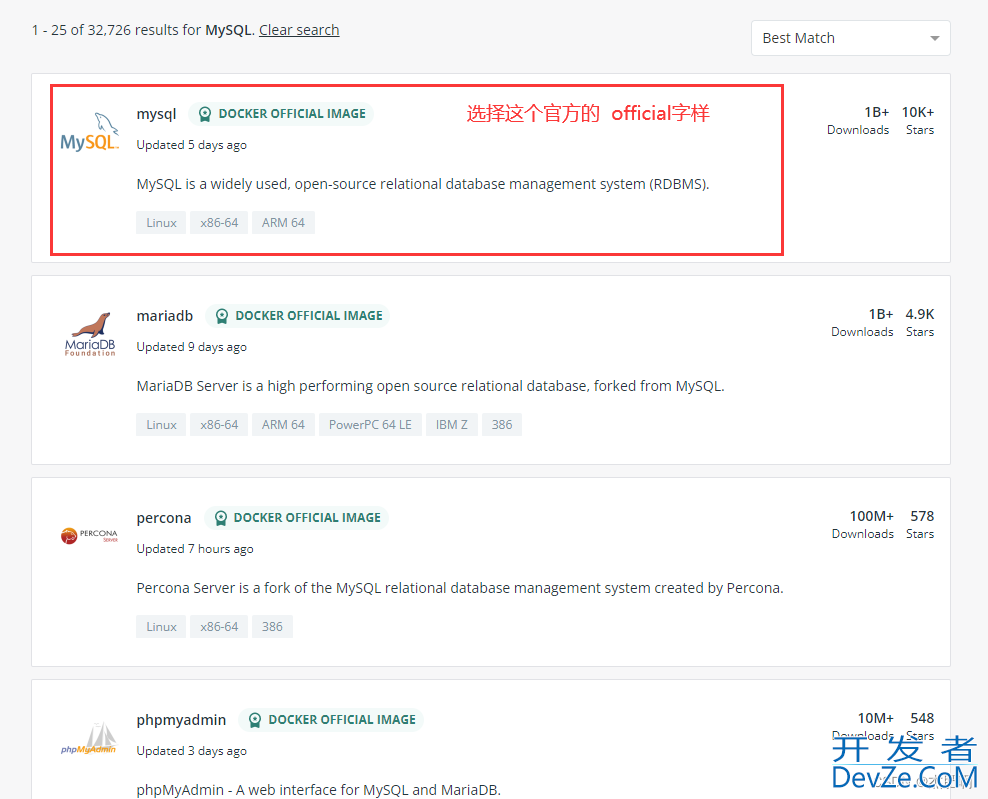Click the Linux tag on percona card
Viewport: 988px width, 799px height.
(161, 627)
